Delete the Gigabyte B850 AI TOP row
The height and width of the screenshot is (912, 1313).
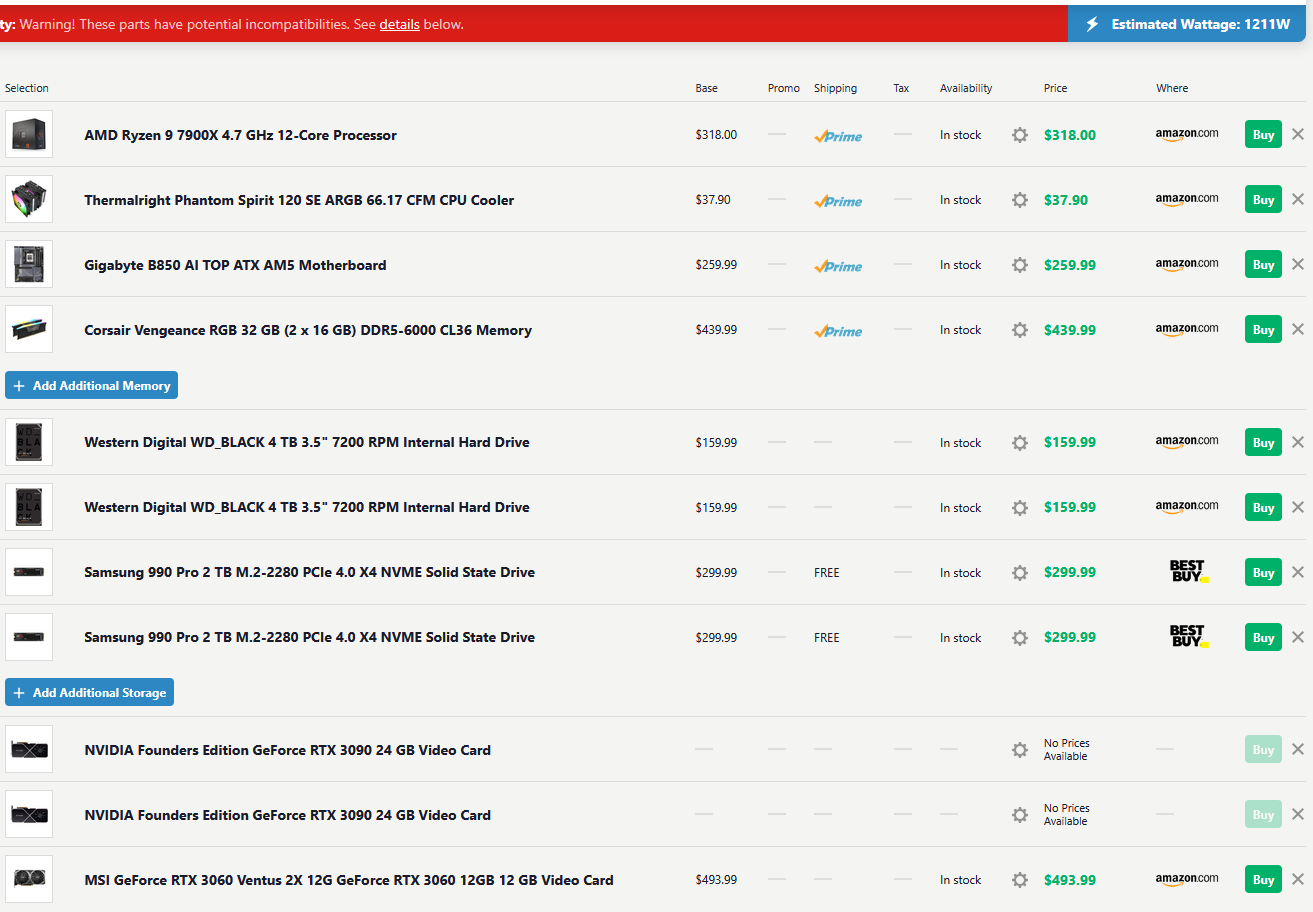point(1298,264)
